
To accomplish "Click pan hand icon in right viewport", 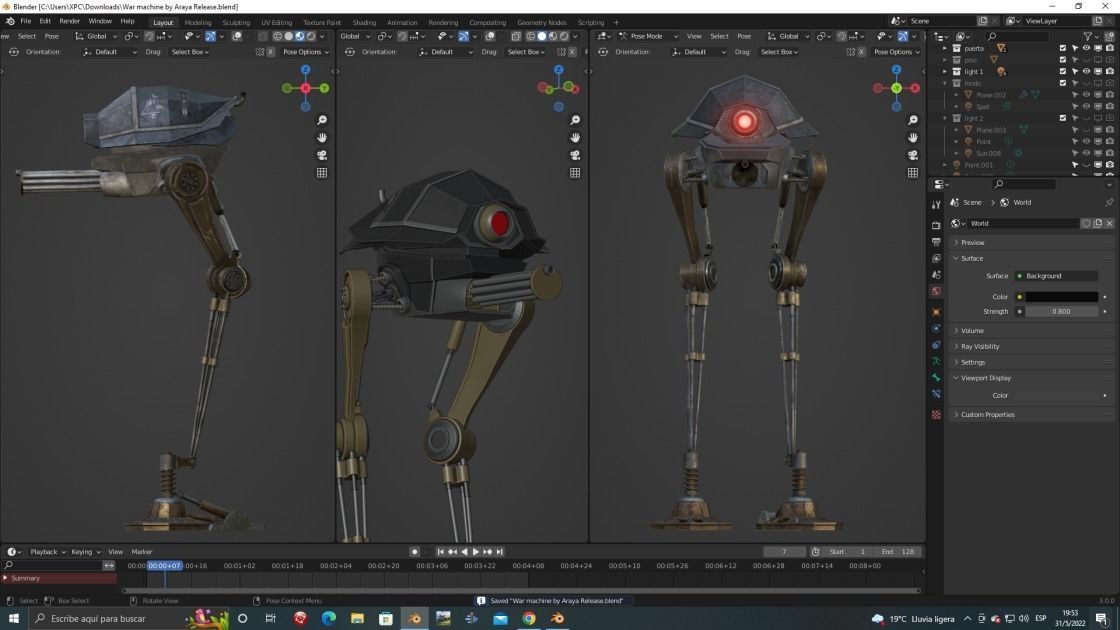I will click(x=913, y=138).
